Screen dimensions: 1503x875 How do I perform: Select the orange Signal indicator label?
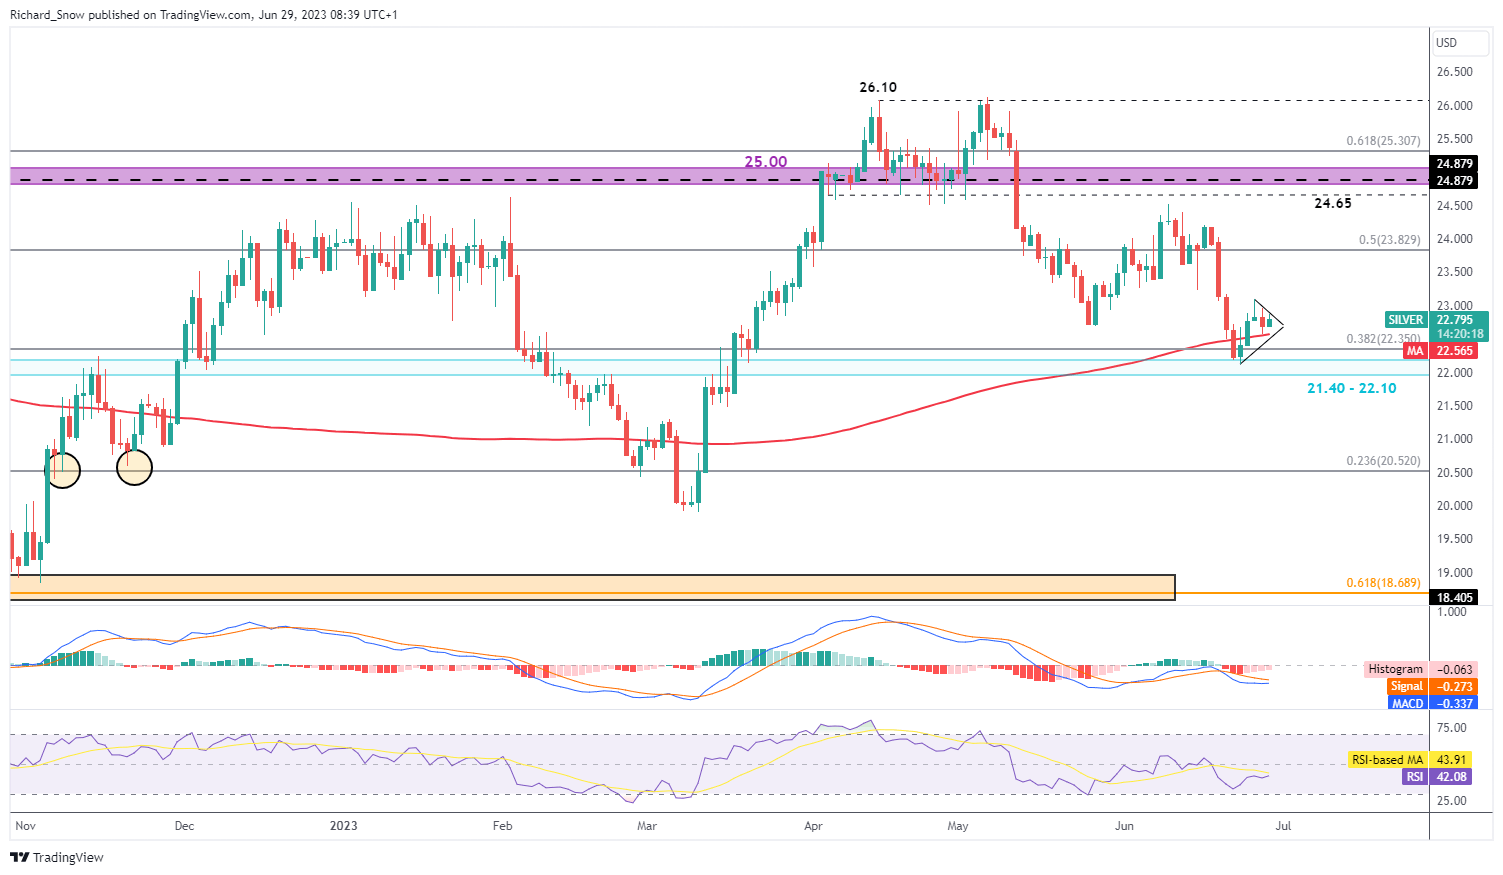coord(1406,686)
